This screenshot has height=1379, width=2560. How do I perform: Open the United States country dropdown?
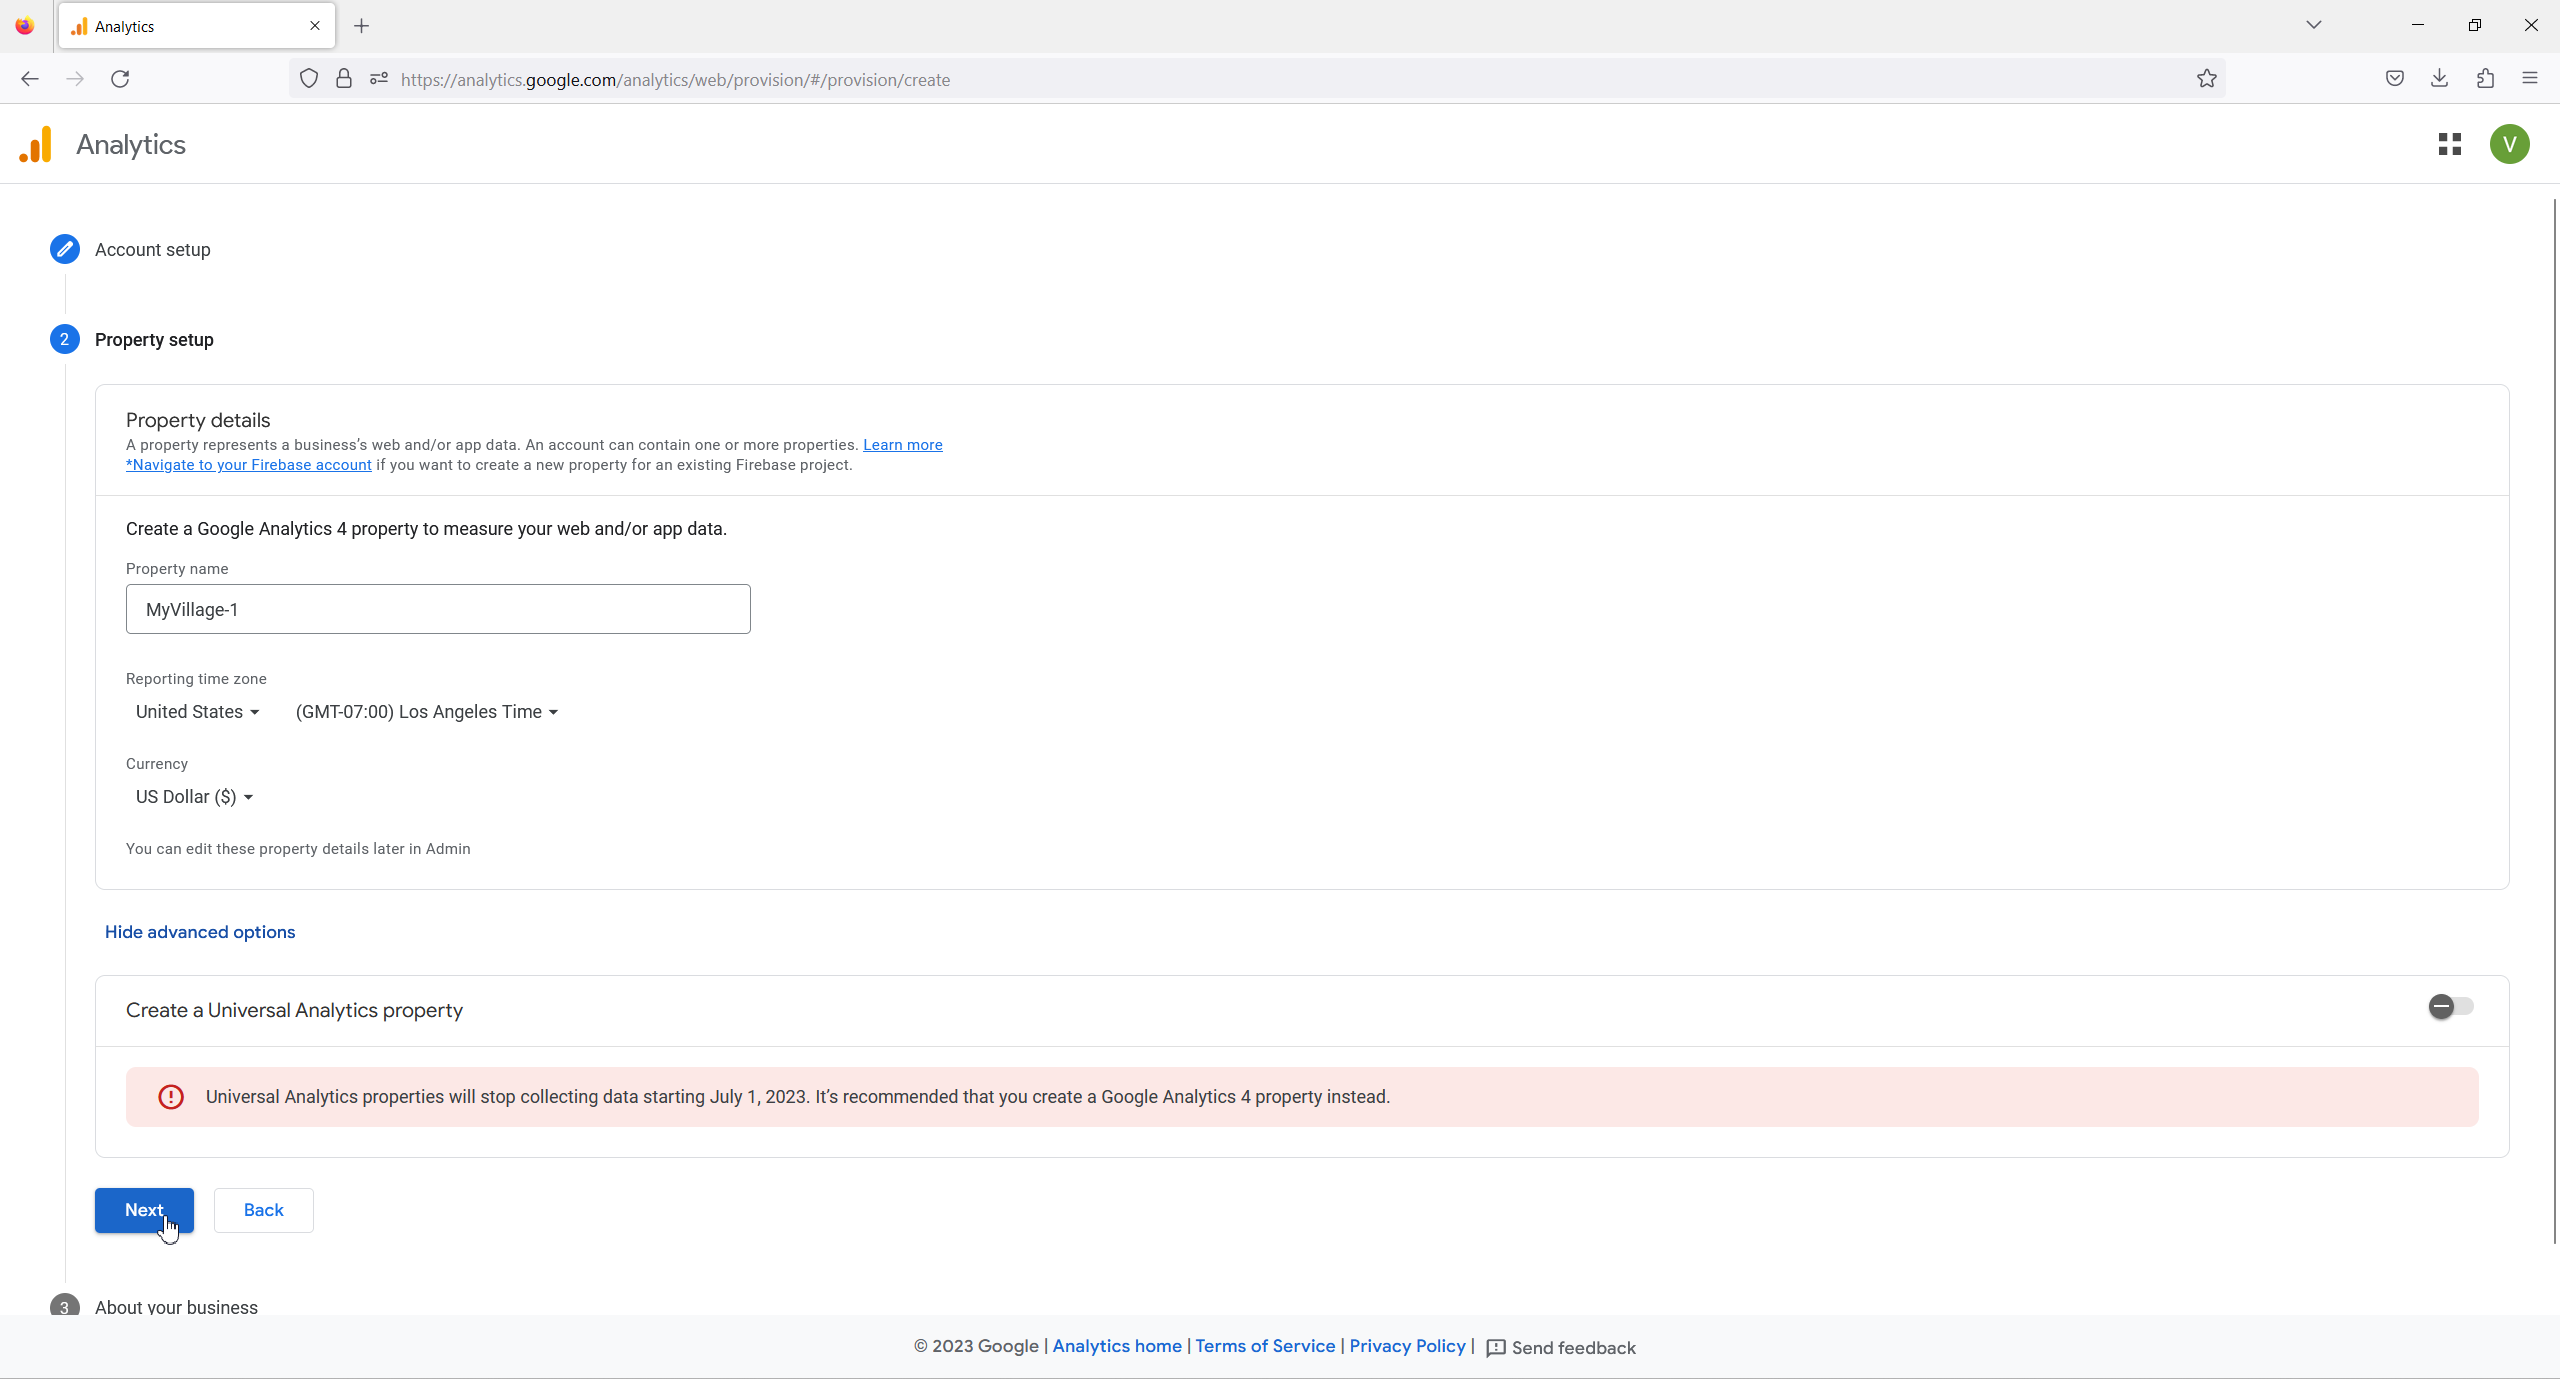198,712
